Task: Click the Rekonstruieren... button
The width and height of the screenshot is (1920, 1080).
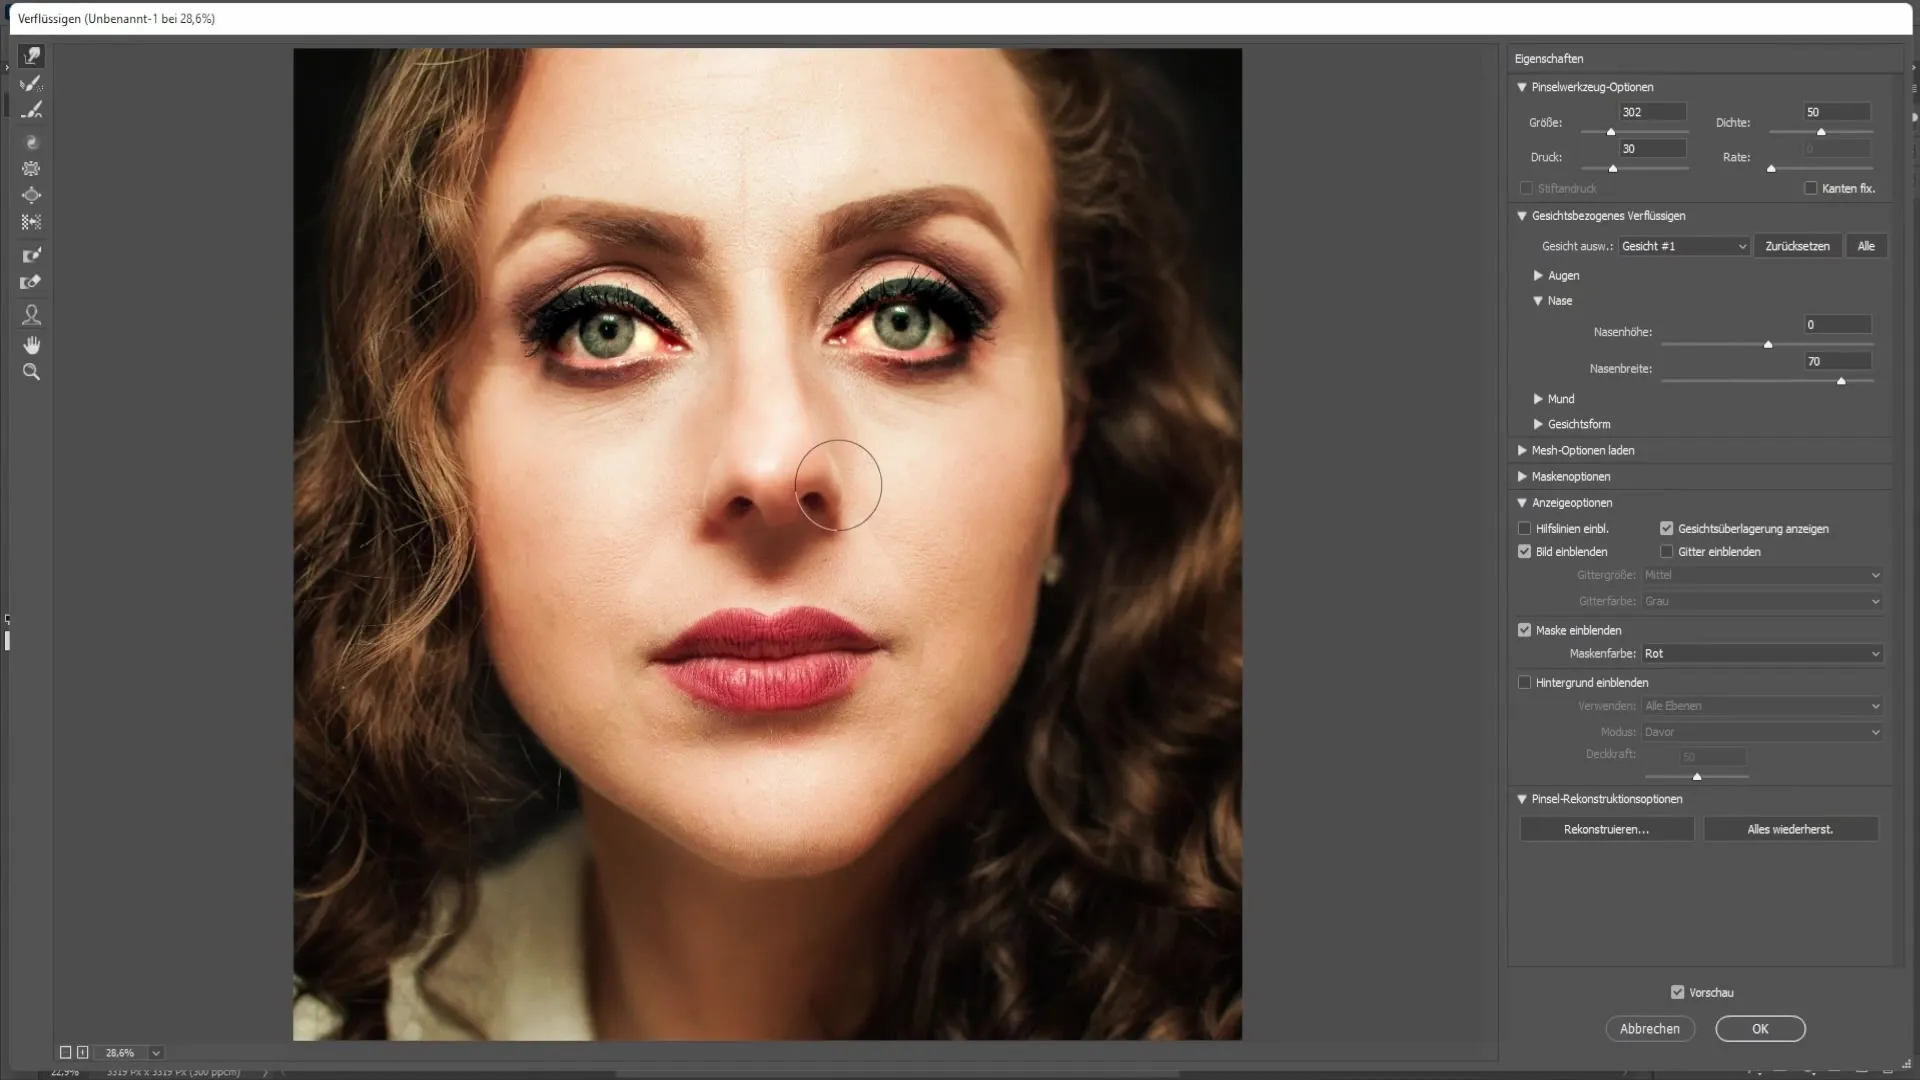Action: [x=1607, y=829]
